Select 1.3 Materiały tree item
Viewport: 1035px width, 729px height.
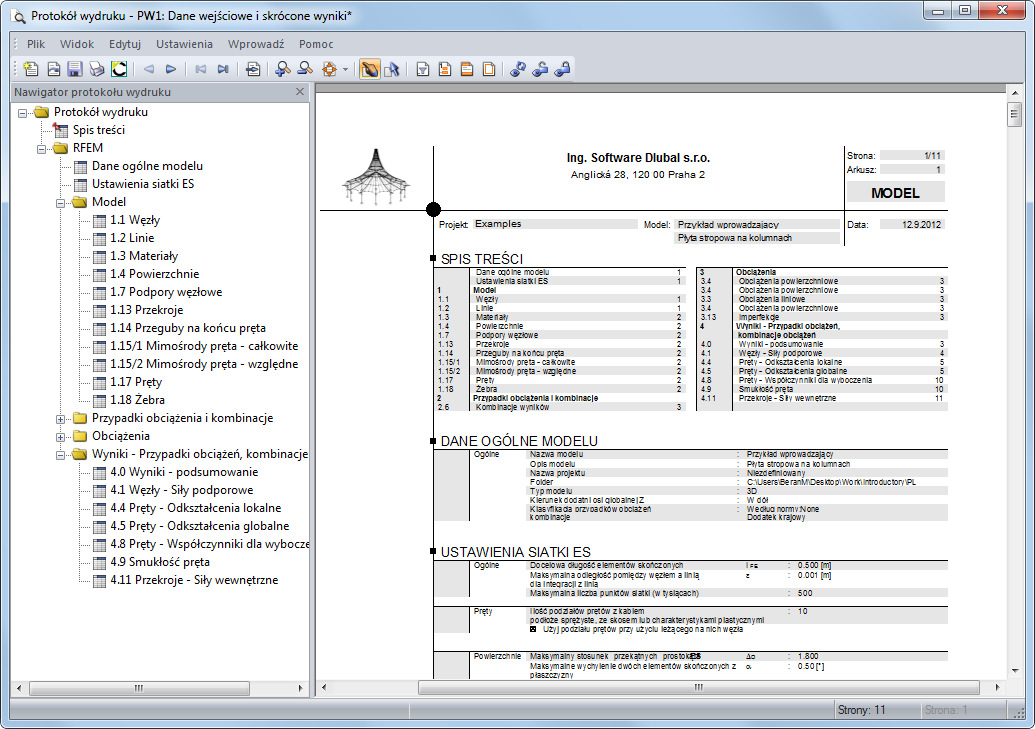[x=144, y=256]
